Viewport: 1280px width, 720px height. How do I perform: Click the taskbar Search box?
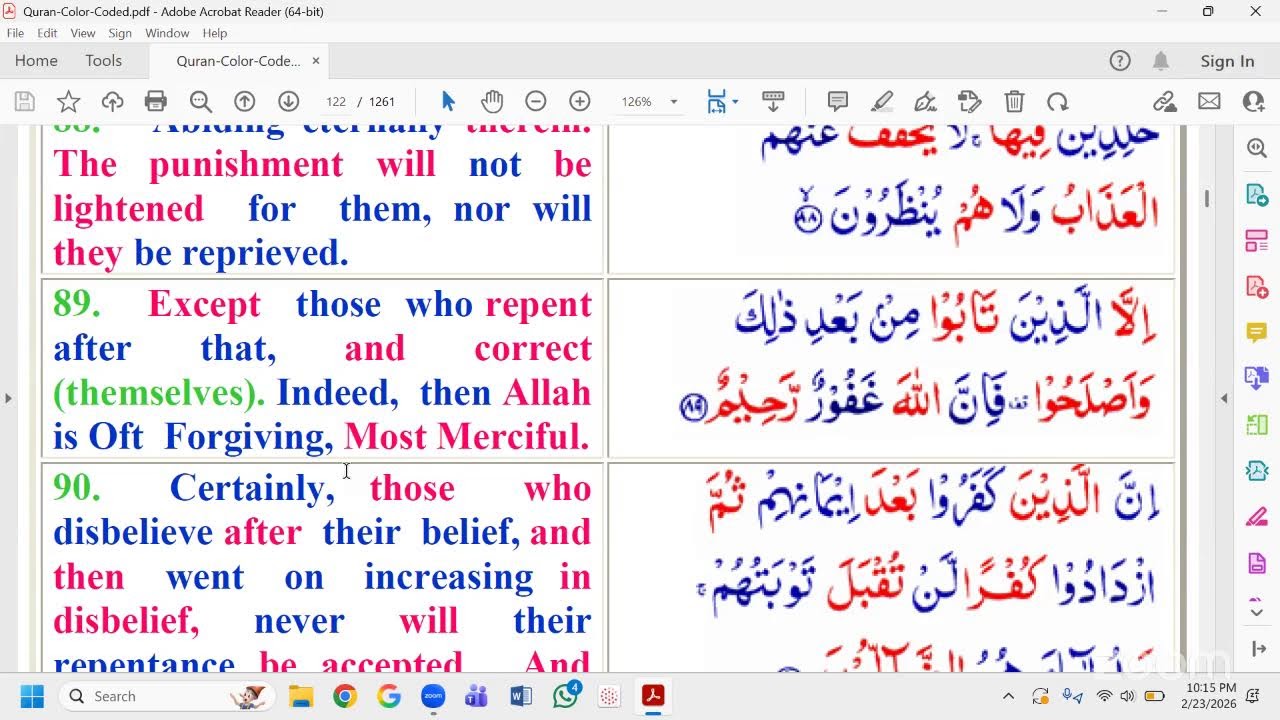[x=166, y=696]
